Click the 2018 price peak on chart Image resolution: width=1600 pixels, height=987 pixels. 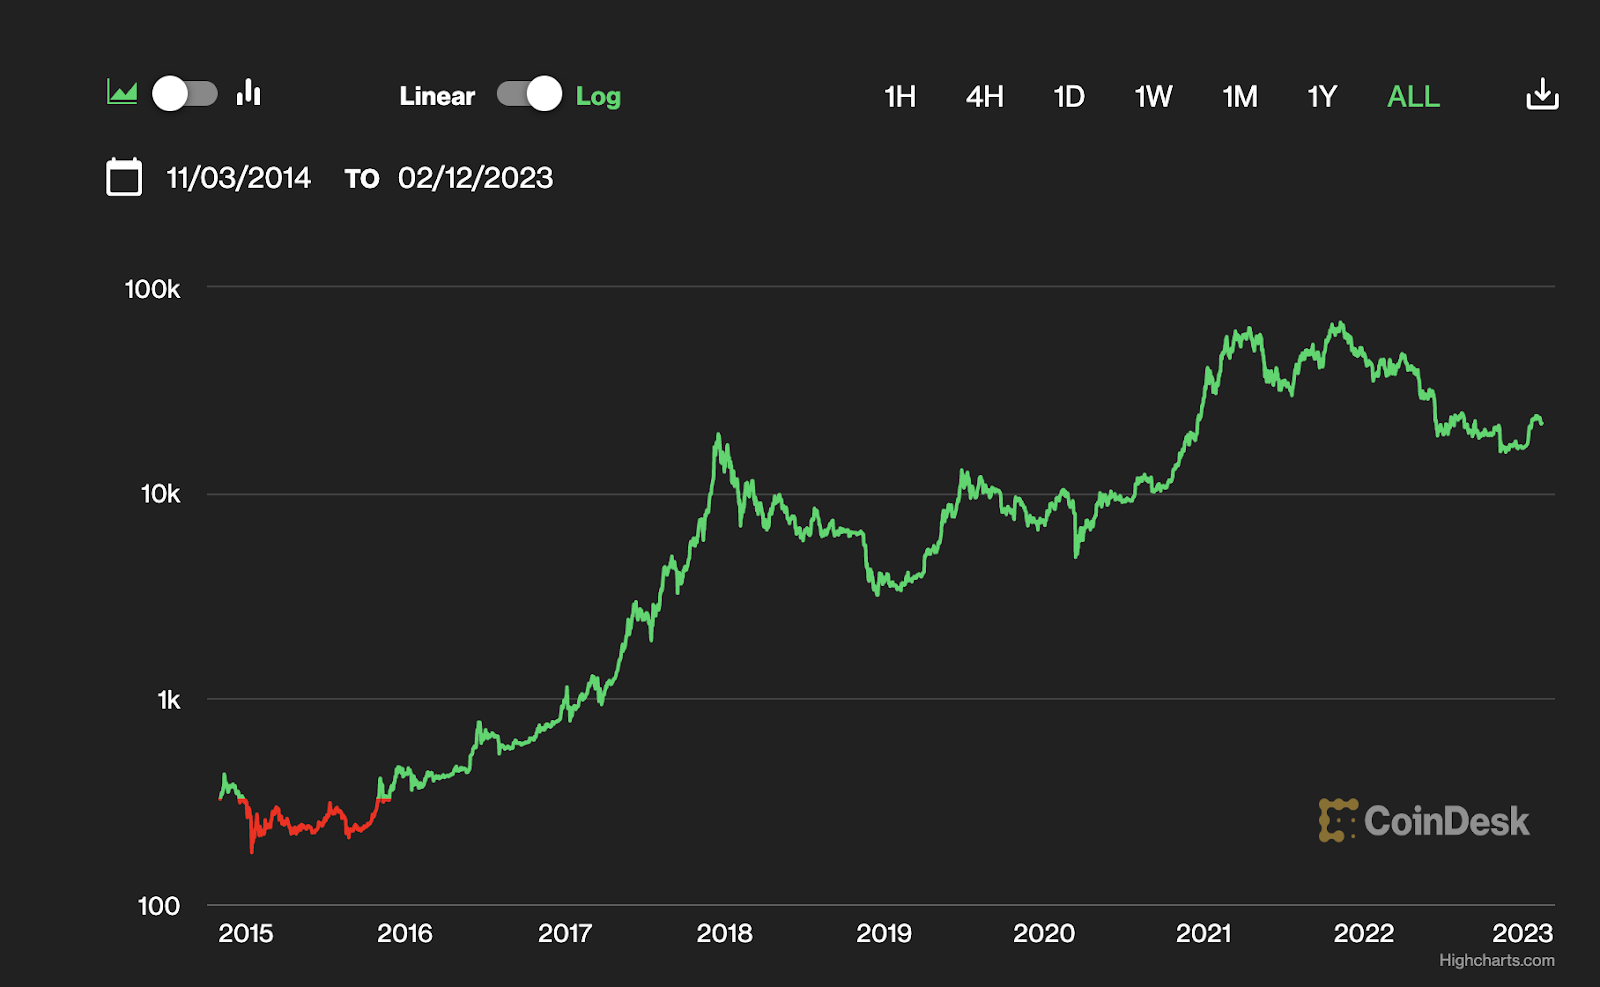tap(718, 437)
